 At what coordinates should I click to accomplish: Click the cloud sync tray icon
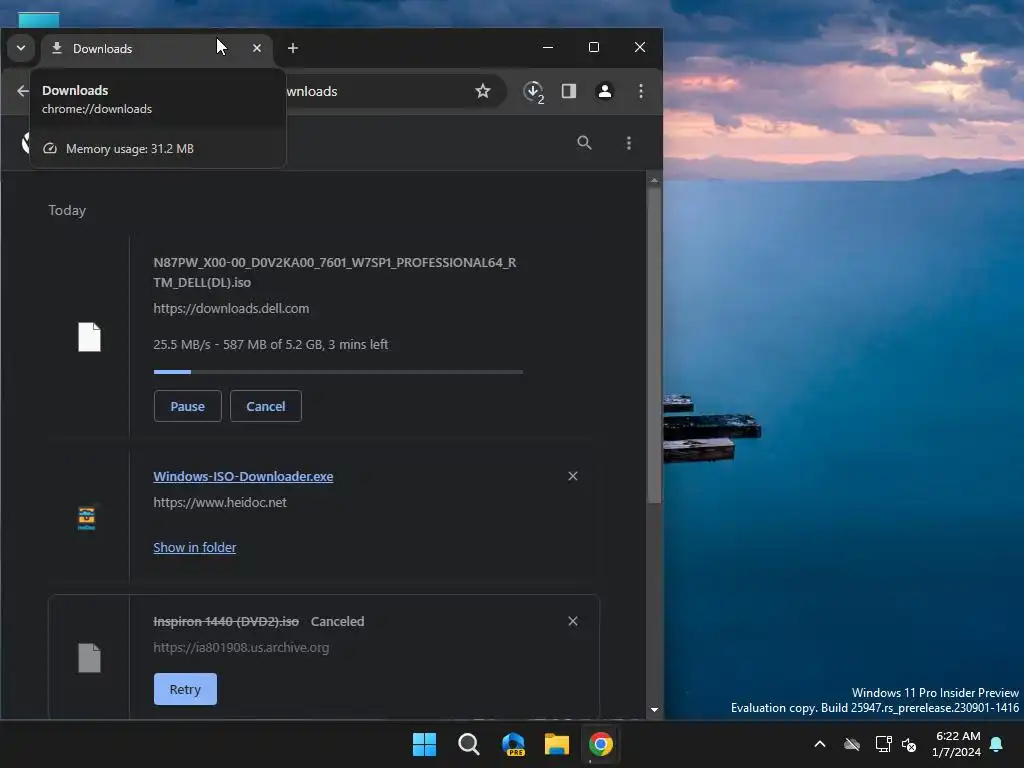852,744
